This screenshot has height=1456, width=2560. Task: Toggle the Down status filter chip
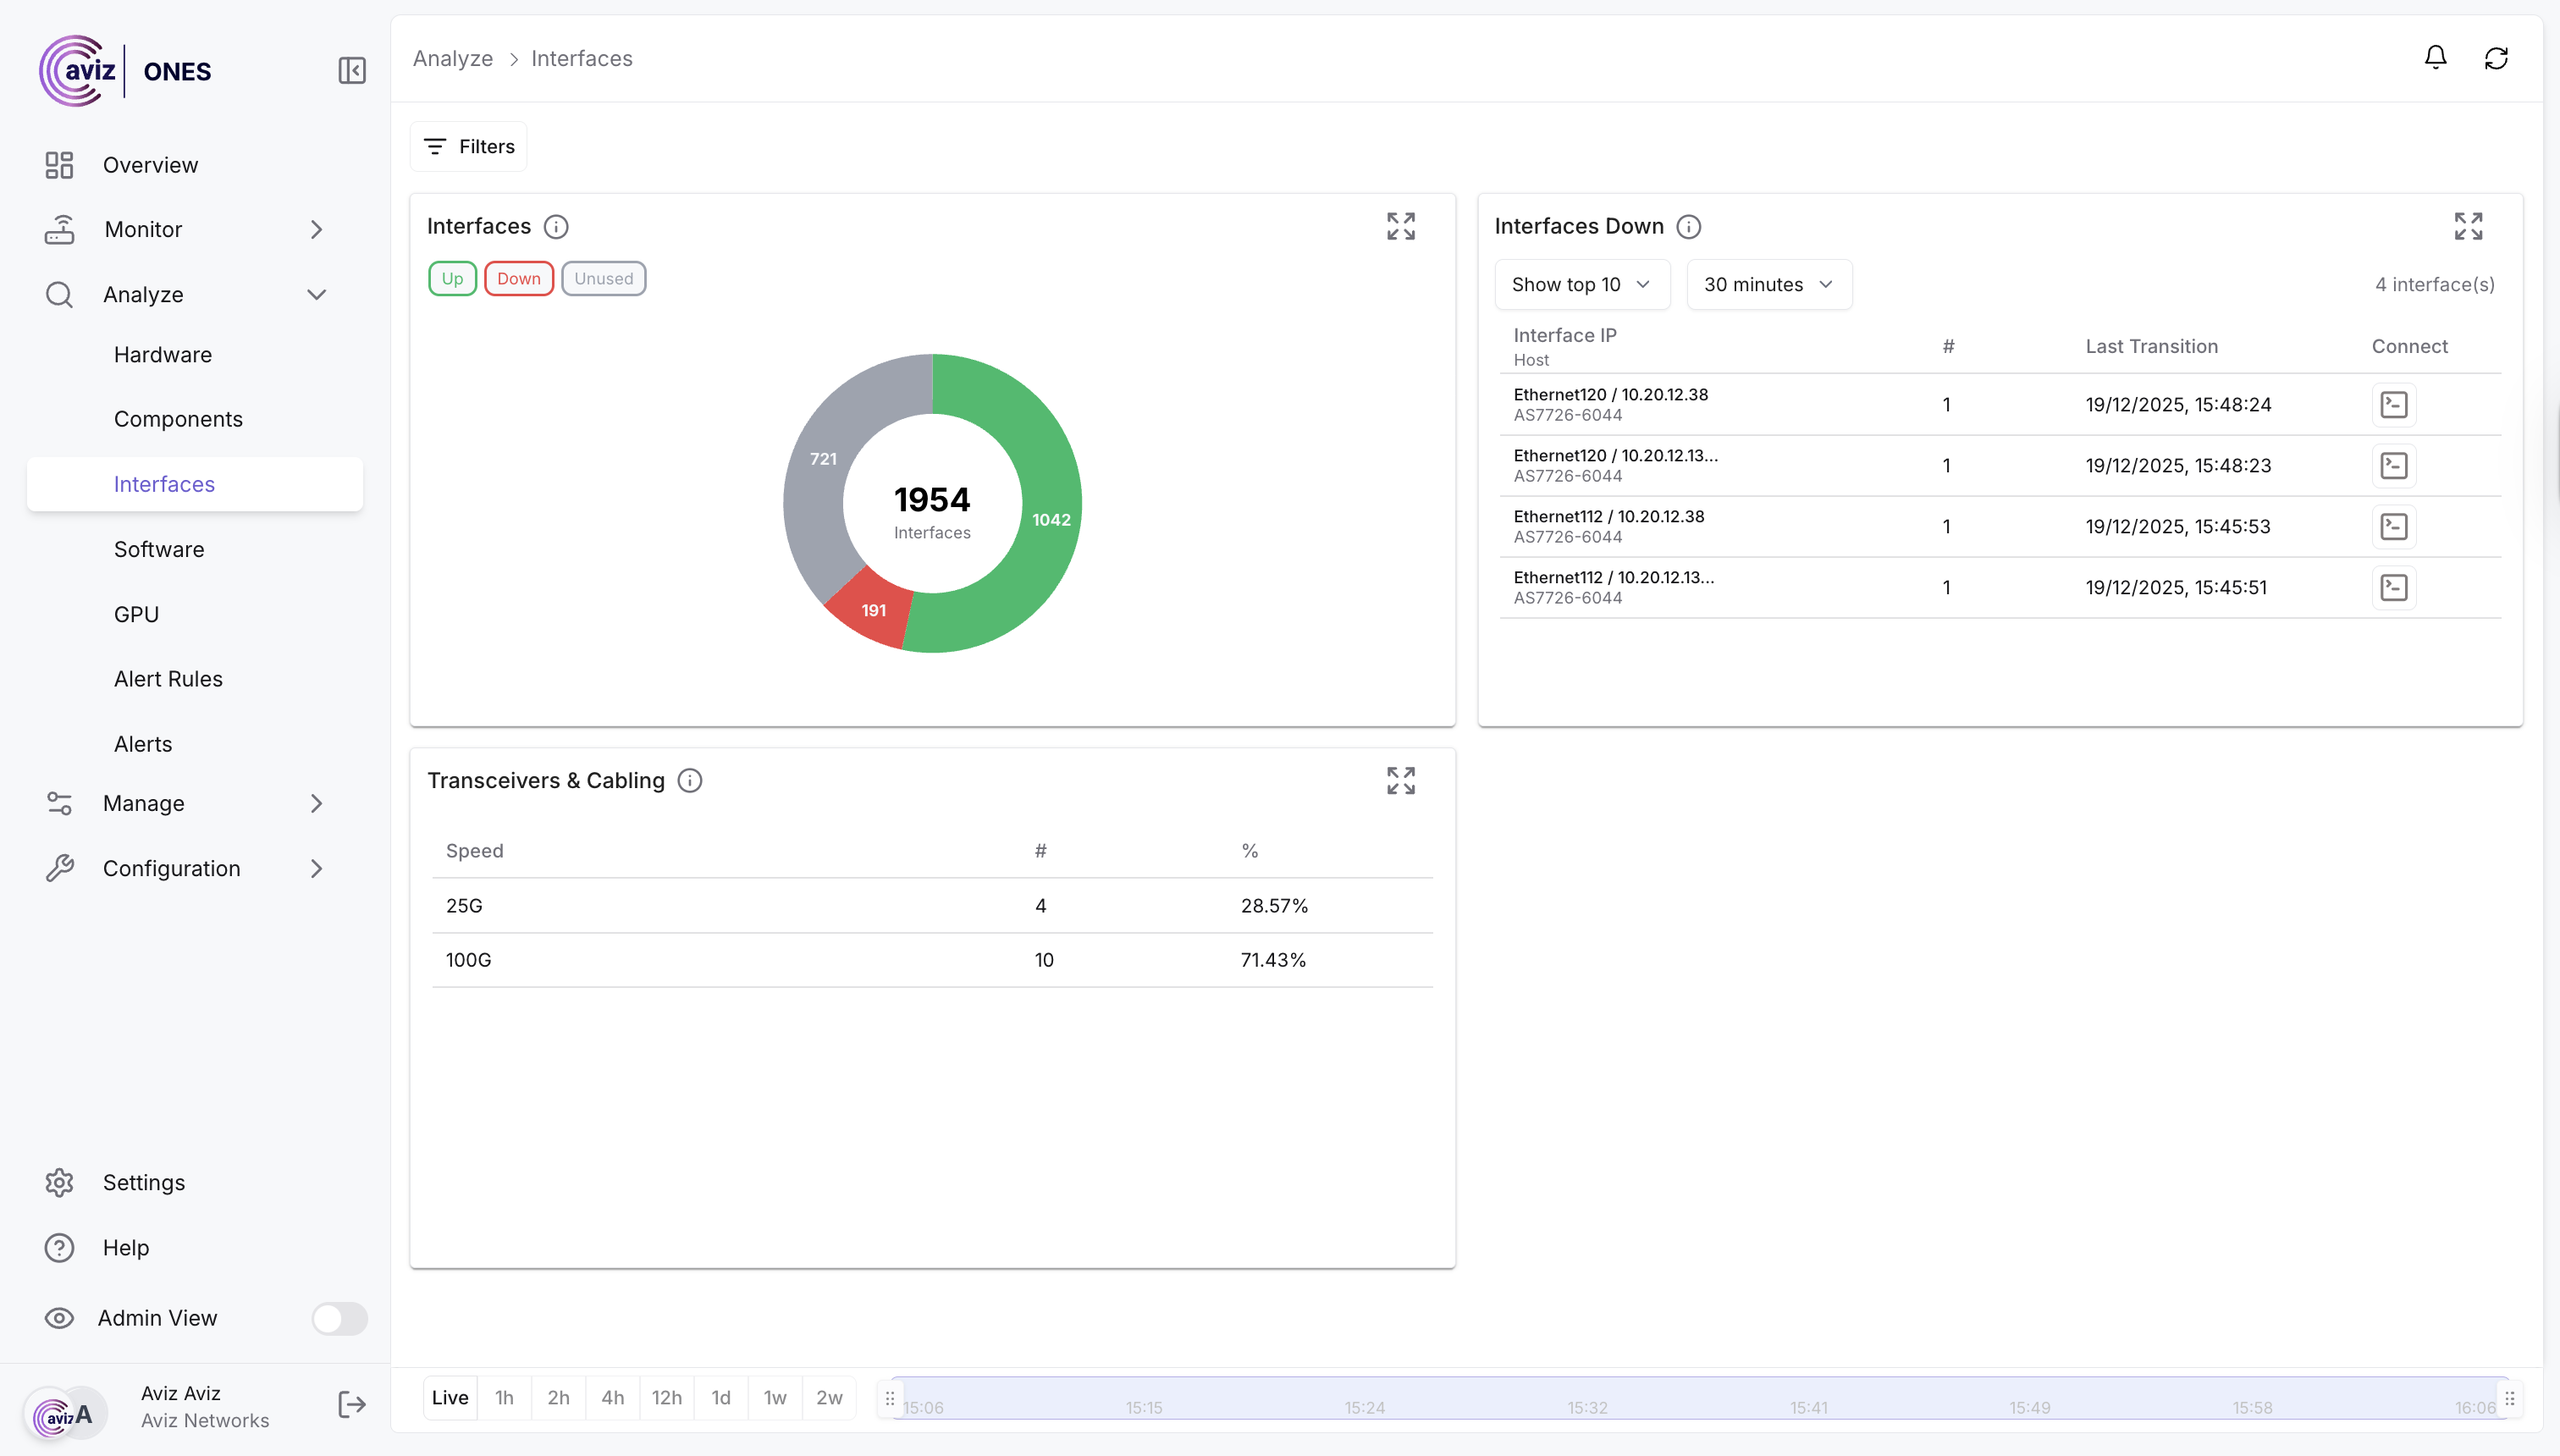tap(518, 279)
